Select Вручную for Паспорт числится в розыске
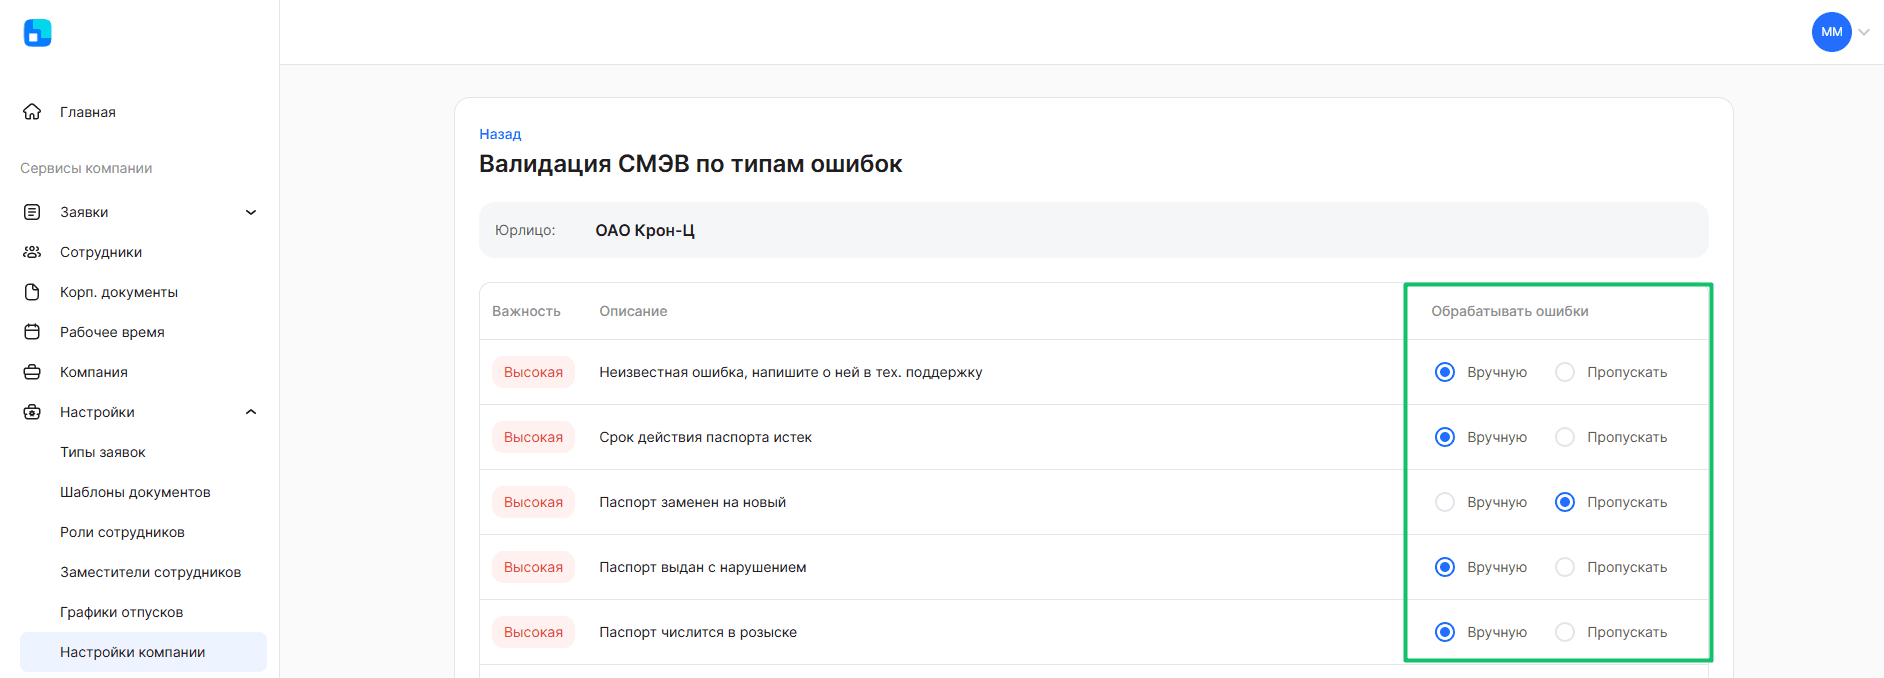The width and height of the screenshot is (1884, 678). (1445, 632)
